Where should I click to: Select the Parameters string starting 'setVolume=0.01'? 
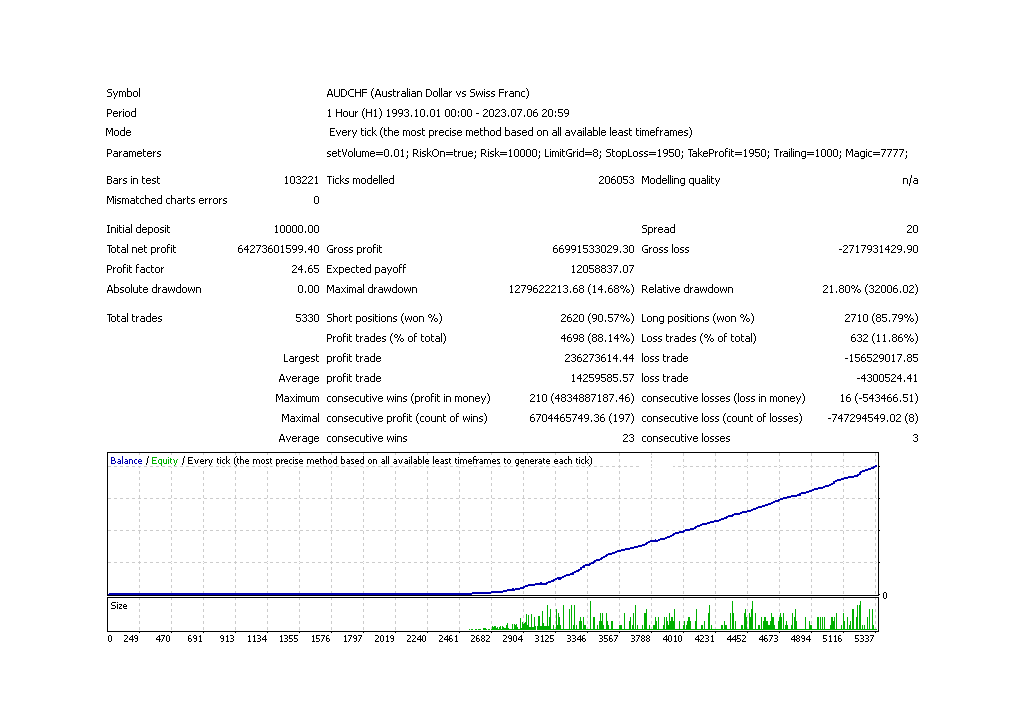[617, 153]
